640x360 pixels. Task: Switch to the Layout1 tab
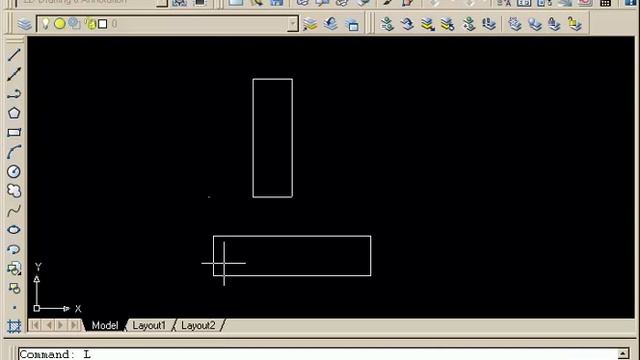point(149,325)
